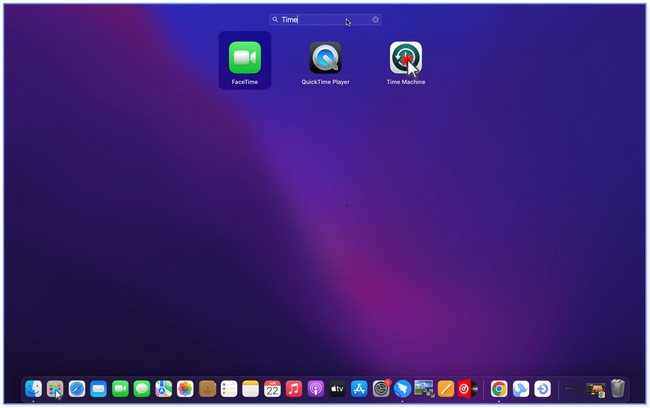Clear the Launchpad search field text
Viewport: 650px width, 408px height.
(x=375, y=19)
